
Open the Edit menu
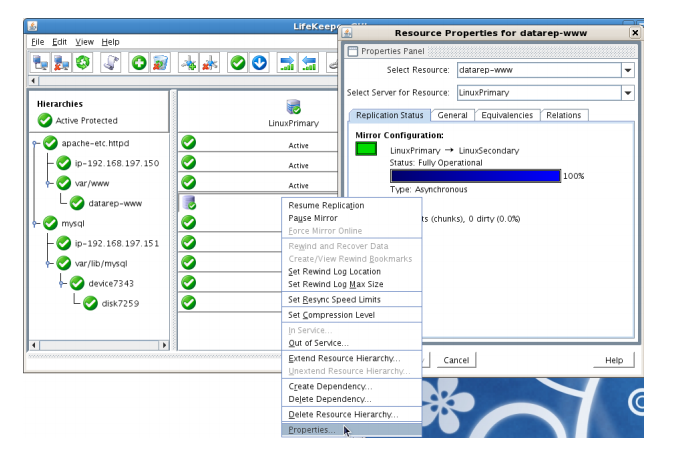coord(59,42)
